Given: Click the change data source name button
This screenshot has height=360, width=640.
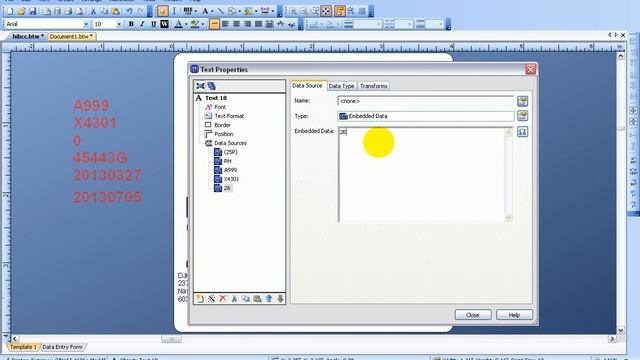Looking at the screenshot, I should (522, 101).
